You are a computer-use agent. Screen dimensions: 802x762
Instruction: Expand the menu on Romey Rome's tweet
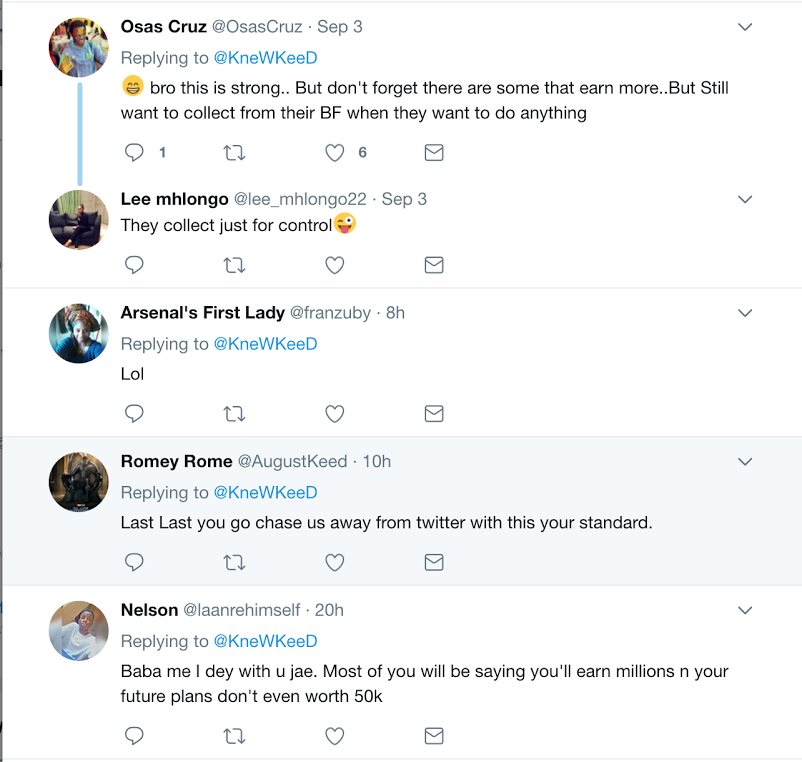pyautogui.click(x=745, y=462)
